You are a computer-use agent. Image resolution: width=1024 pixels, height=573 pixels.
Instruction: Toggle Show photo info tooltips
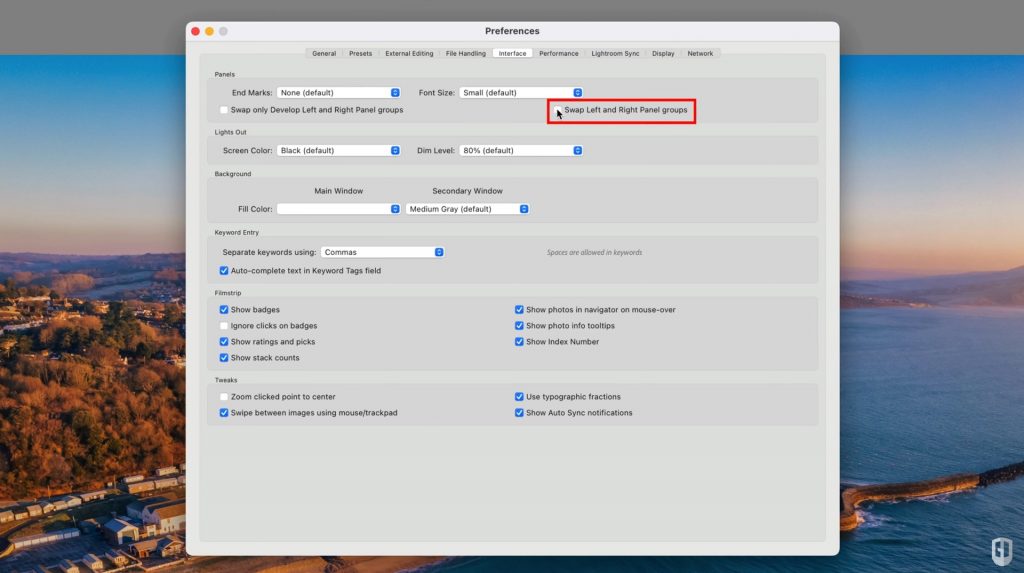coord(519,326)
